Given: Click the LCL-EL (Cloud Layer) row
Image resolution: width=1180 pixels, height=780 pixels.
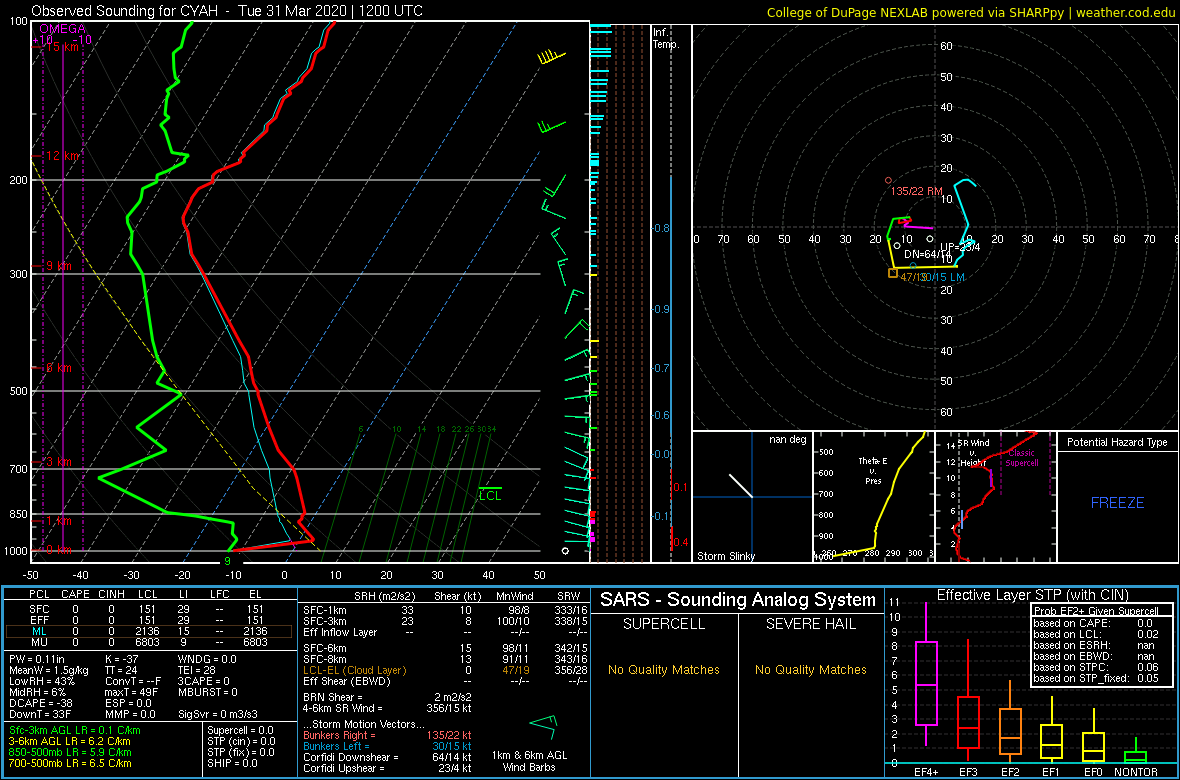Looking at the screenshot, I should click(444, 670).
